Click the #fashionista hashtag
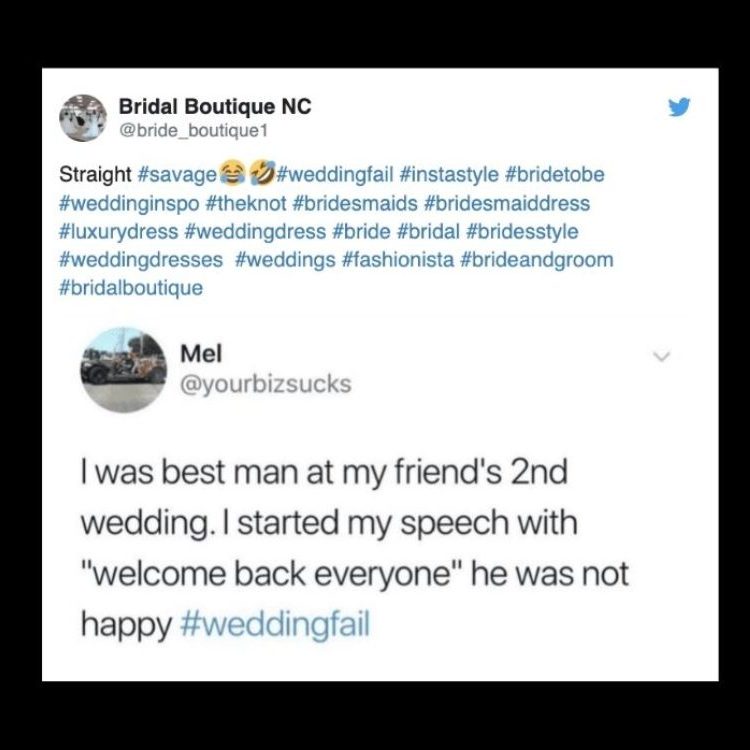Screen dimensions: 750x750 click(398, 260)
